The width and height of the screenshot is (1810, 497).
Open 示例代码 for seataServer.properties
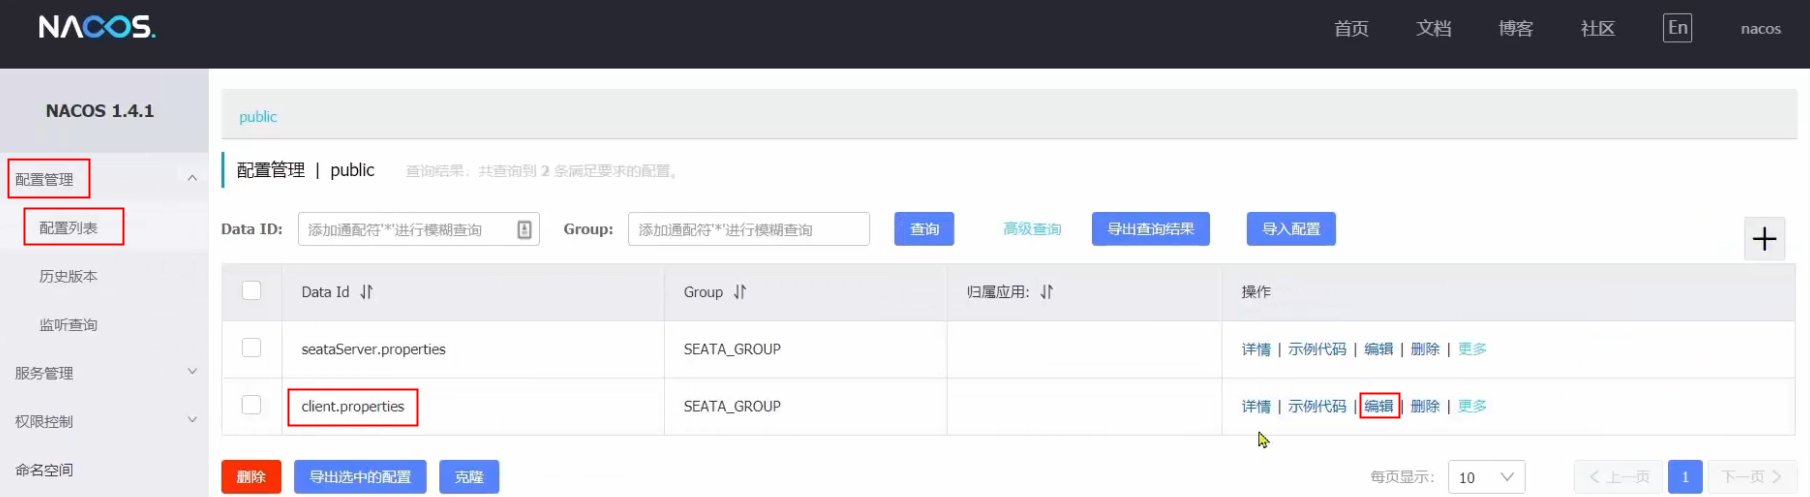(1317, 349)
